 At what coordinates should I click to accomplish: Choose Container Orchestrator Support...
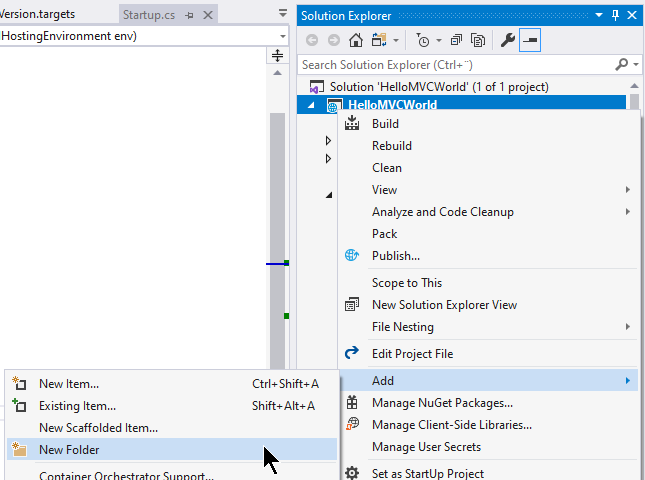(x=172, y=475)
